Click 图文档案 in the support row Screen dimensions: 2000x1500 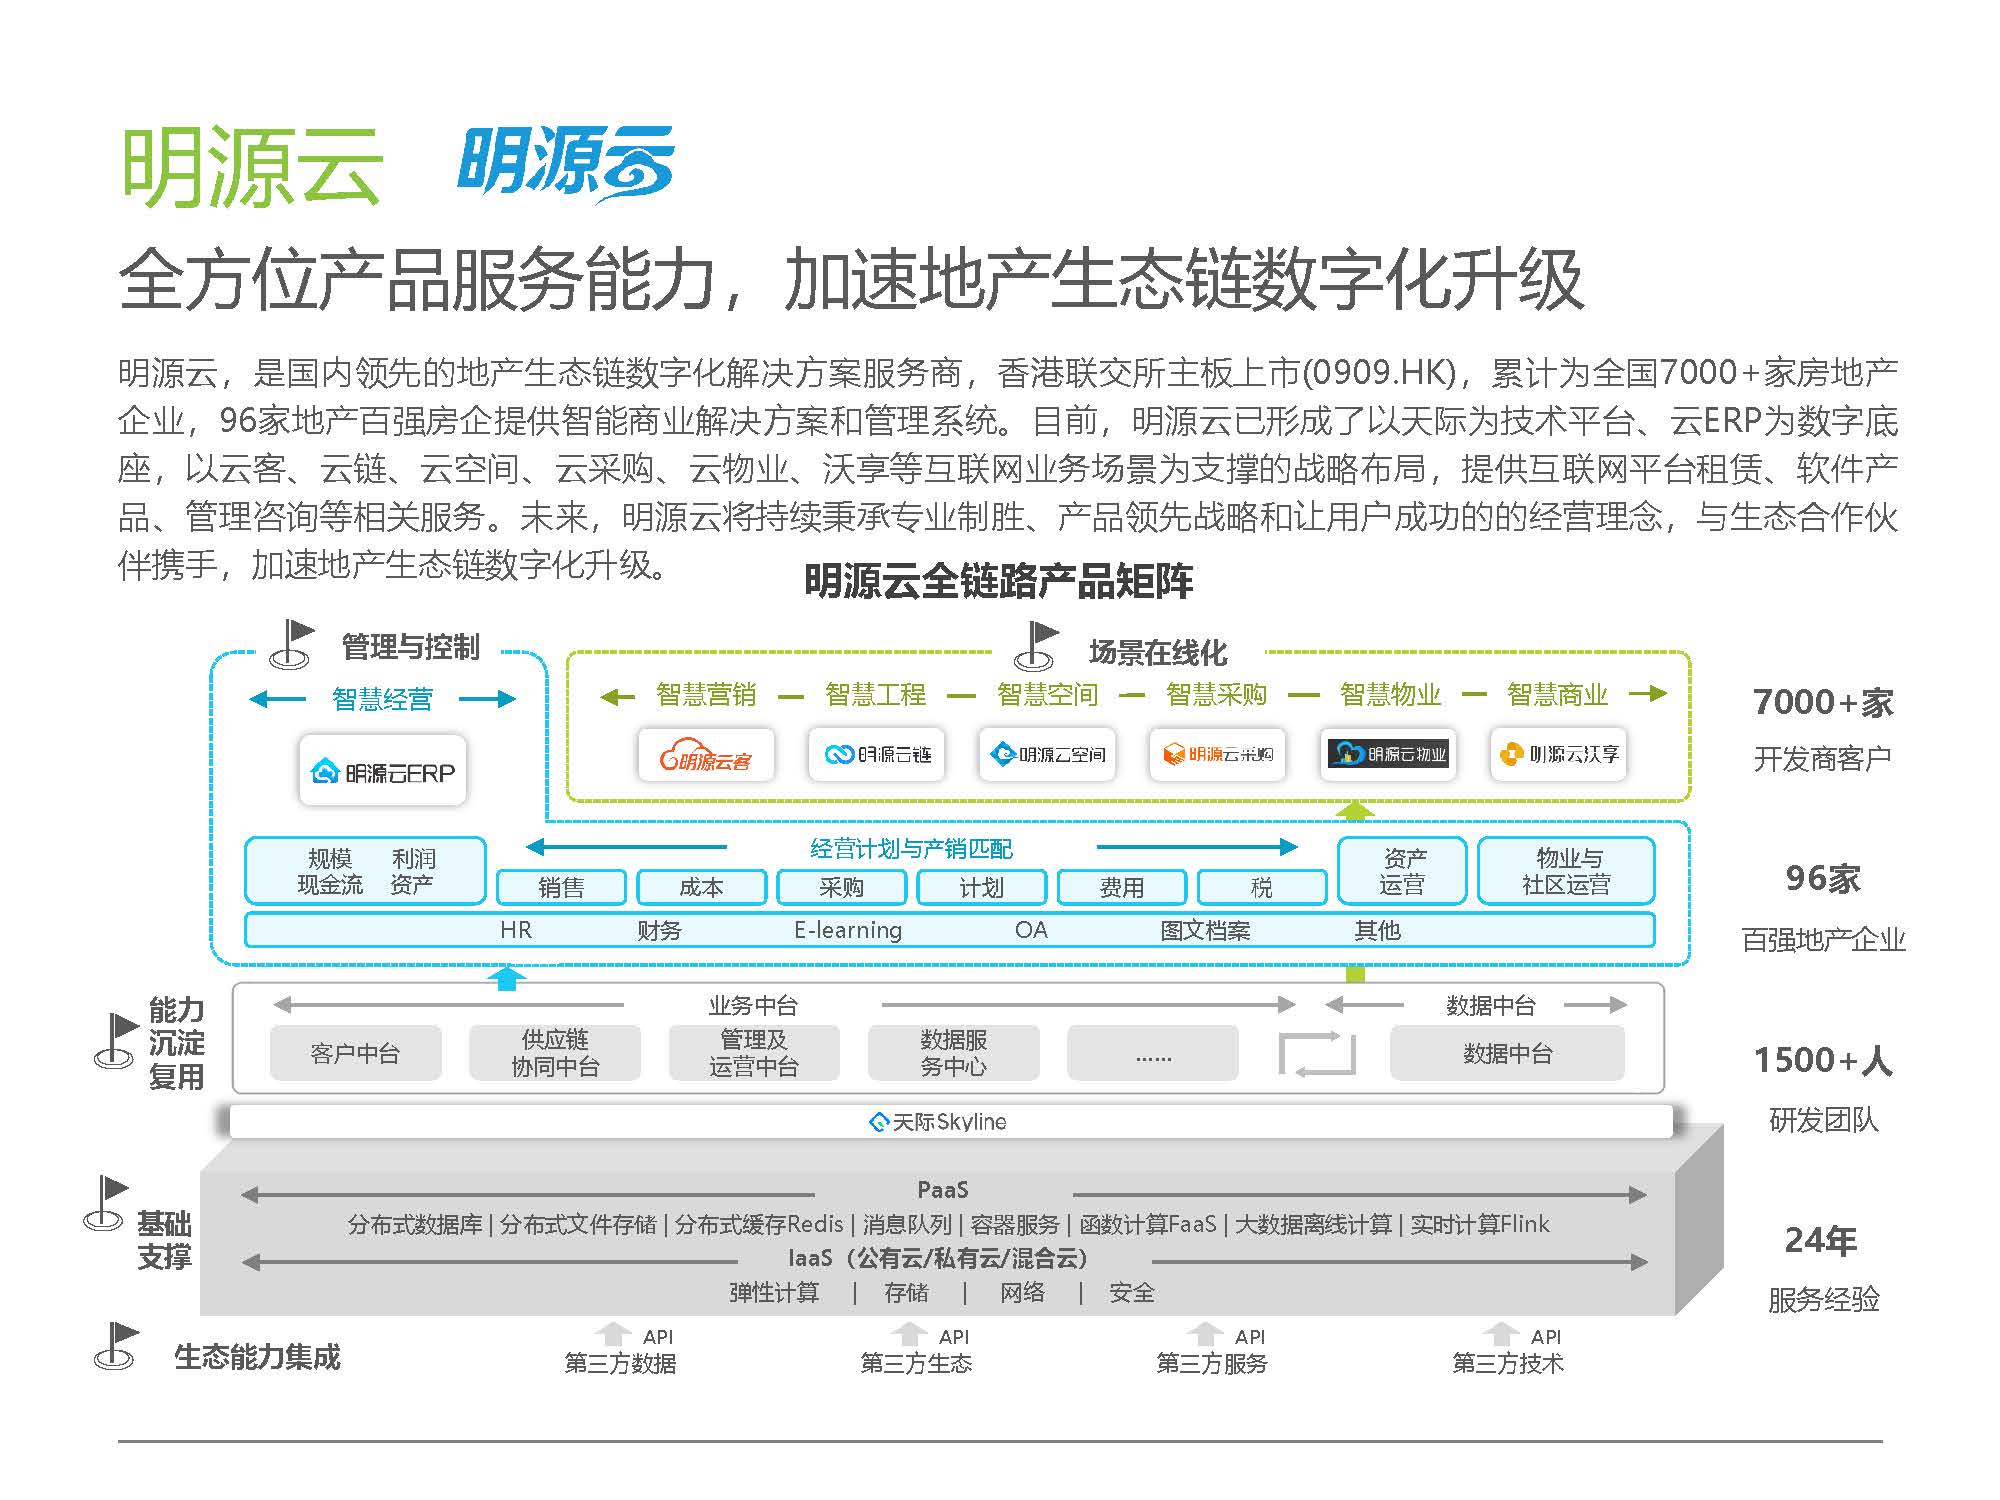tap(1205, 930)
